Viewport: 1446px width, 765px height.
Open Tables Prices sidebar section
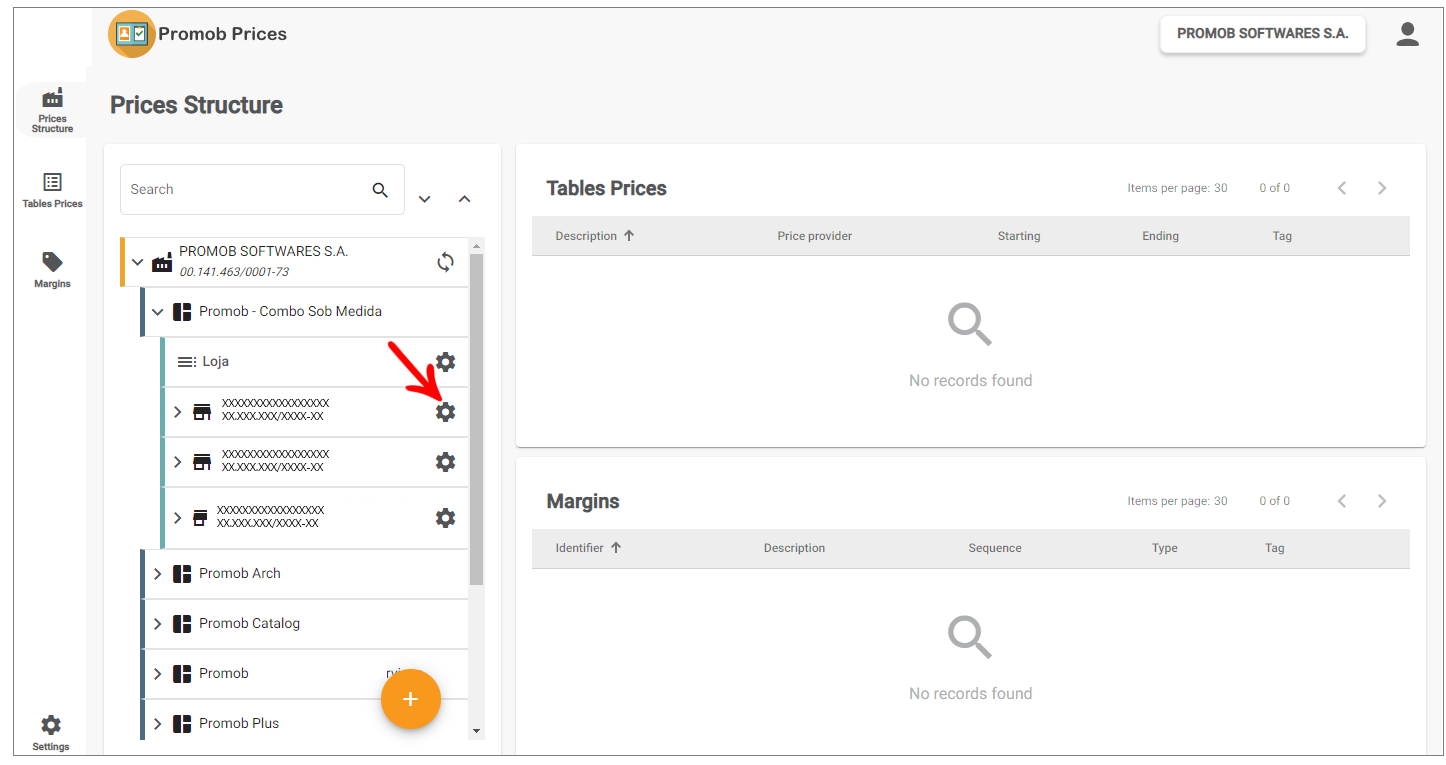(52, 190)
